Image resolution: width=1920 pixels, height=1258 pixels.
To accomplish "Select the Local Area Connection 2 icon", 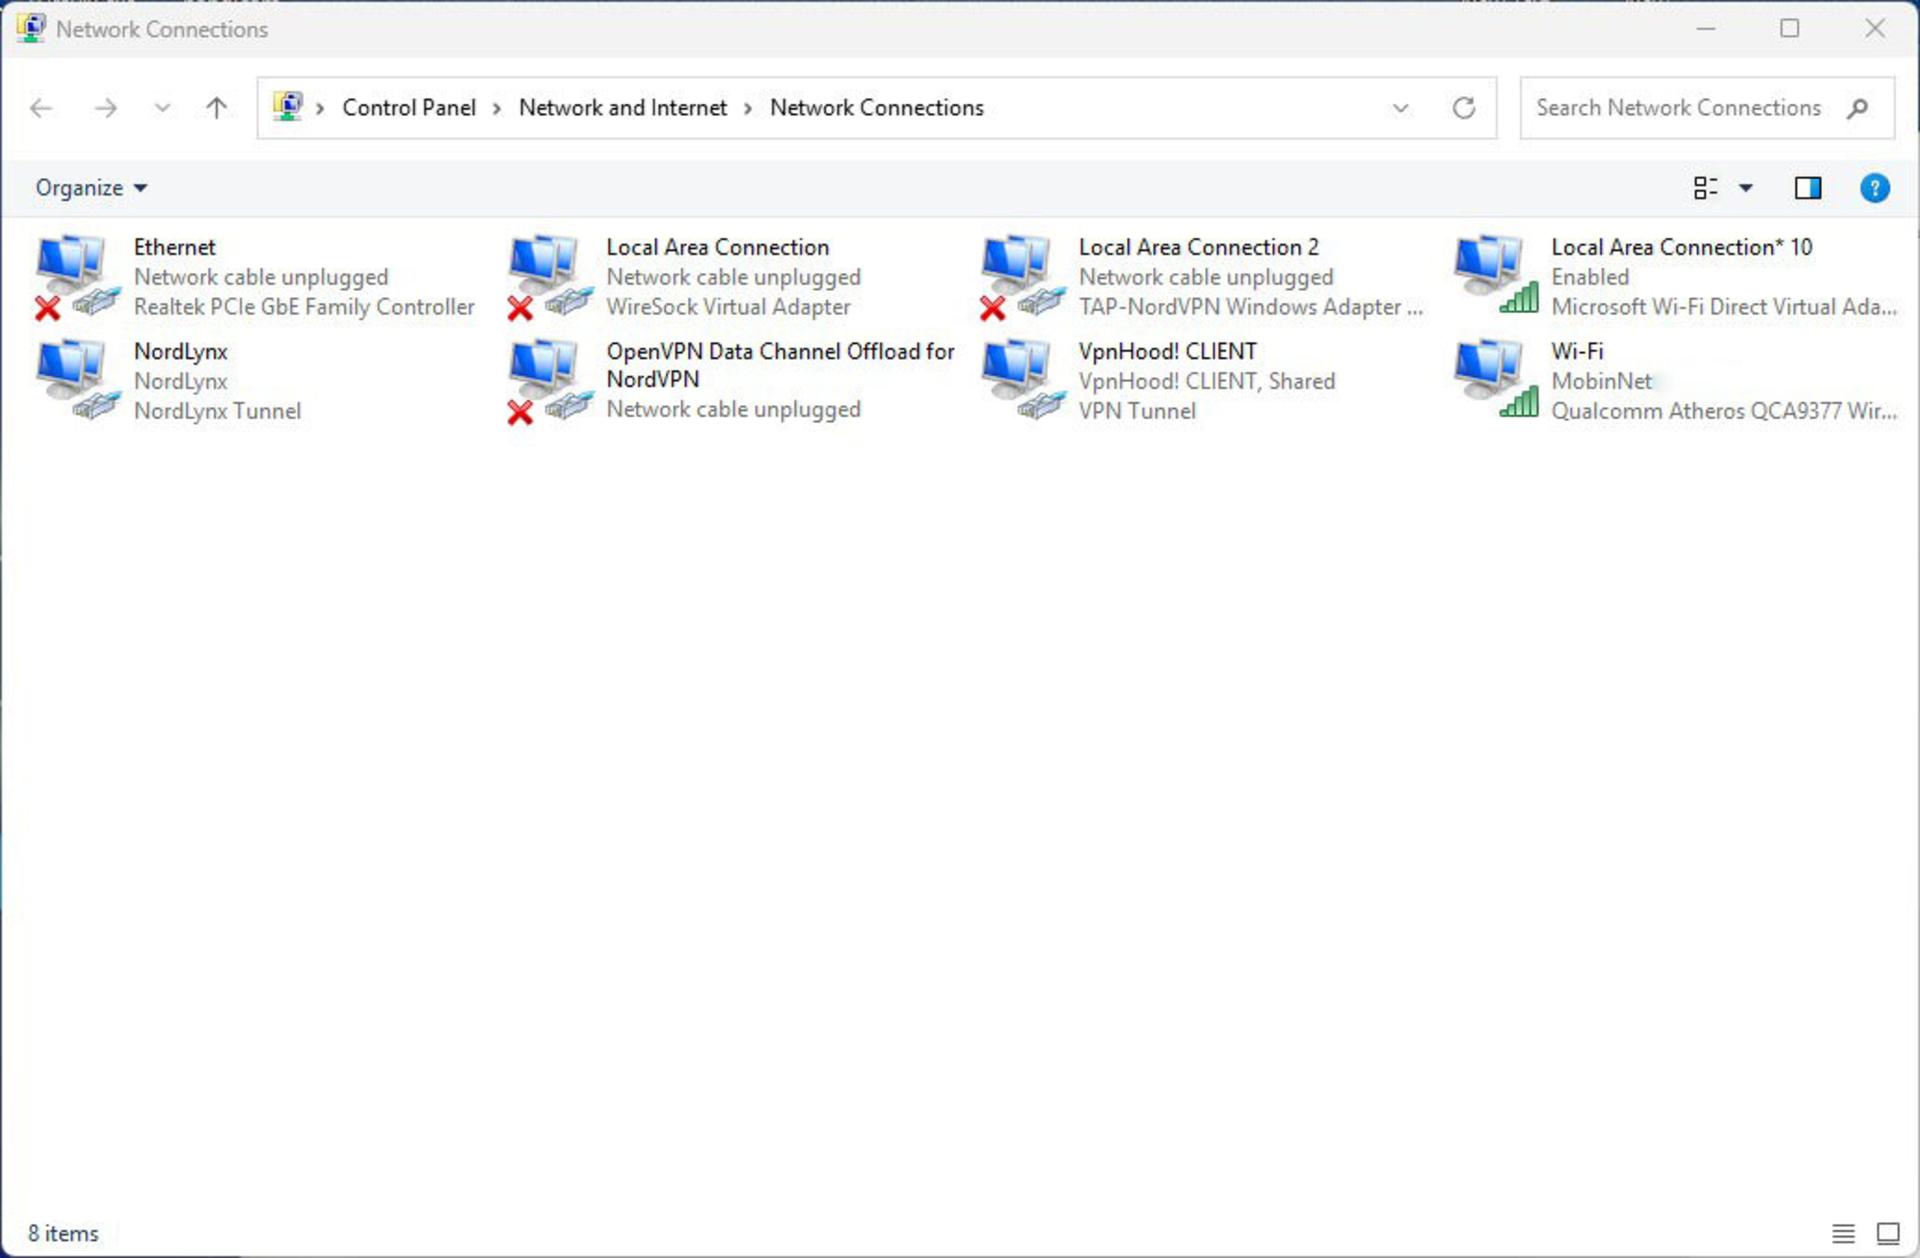I will (1022, 277).
